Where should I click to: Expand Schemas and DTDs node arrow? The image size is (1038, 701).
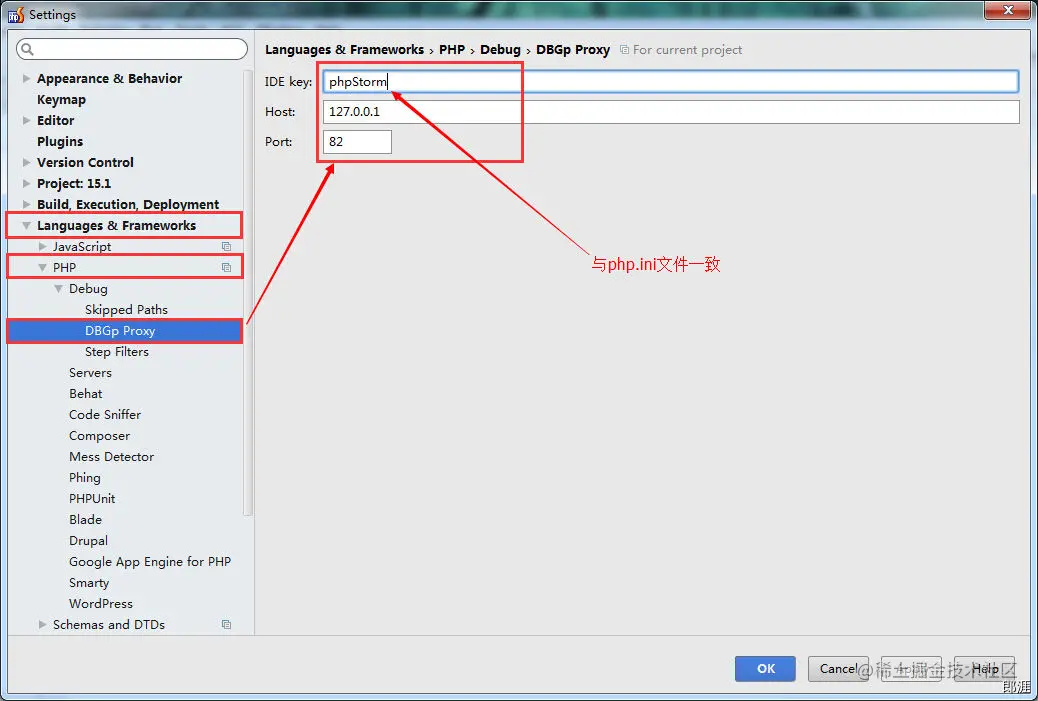point(42,624)
